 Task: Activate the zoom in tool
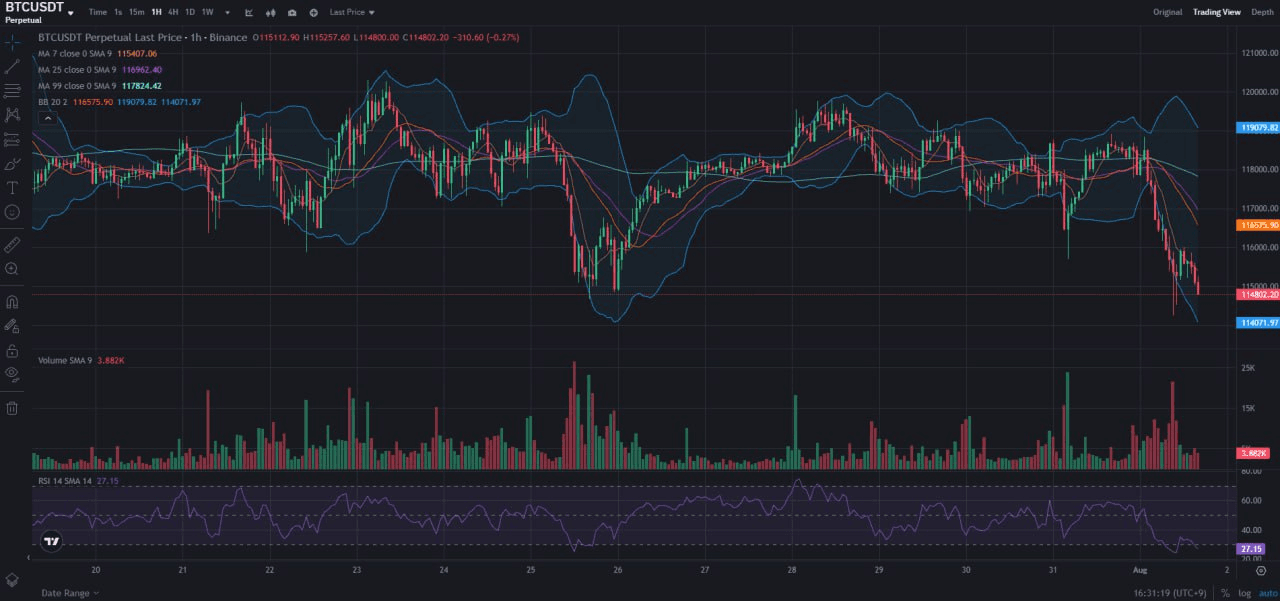click(x=12, y=269)
